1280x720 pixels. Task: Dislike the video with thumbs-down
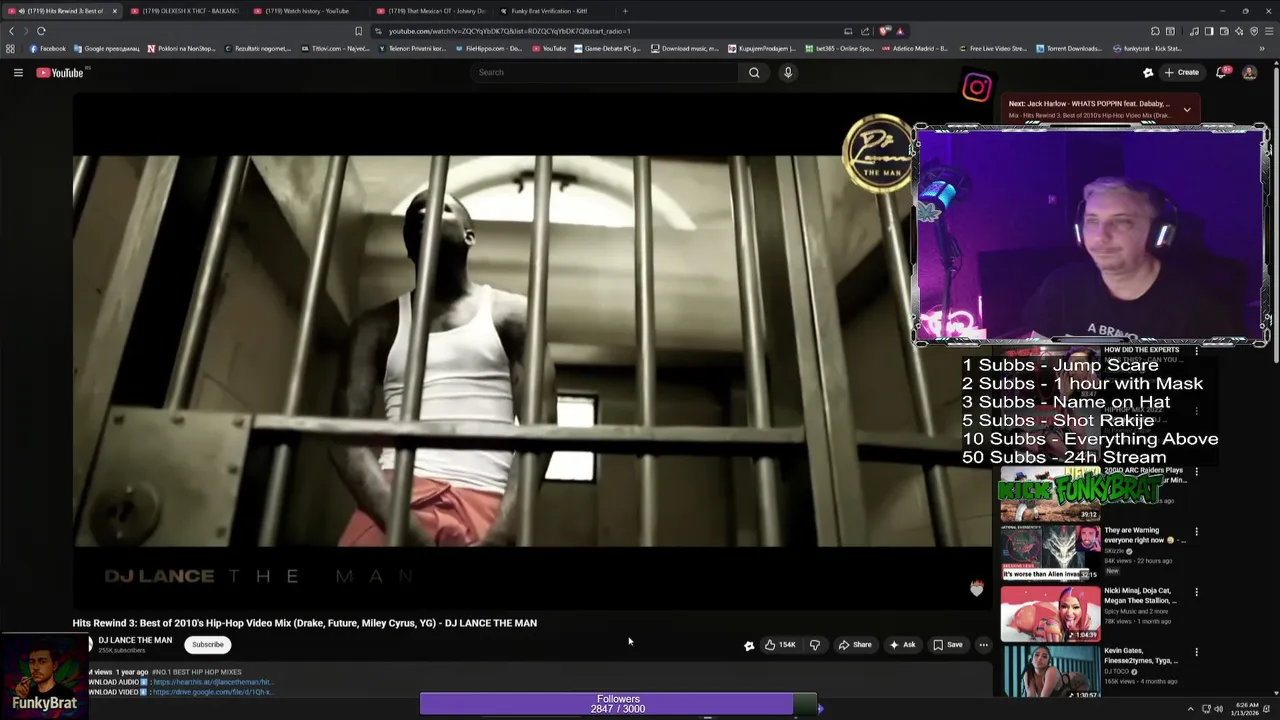[x=814, y=645]
